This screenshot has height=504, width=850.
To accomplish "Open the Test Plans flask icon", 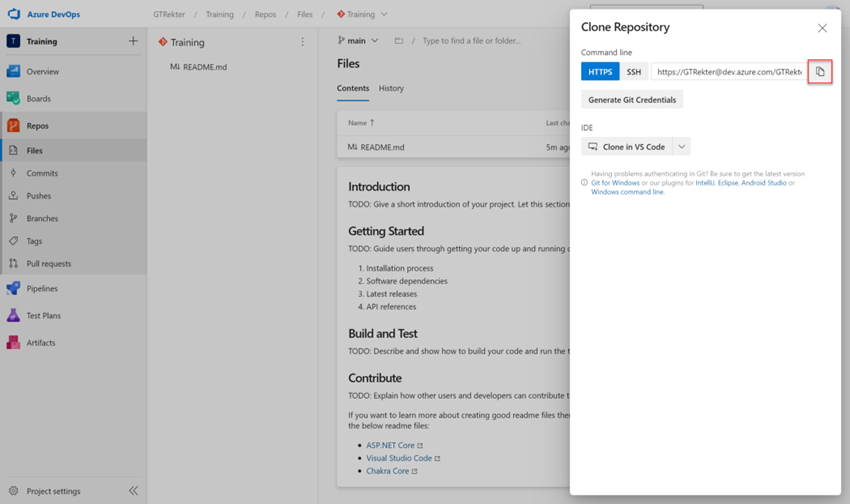I will point(14,315).
